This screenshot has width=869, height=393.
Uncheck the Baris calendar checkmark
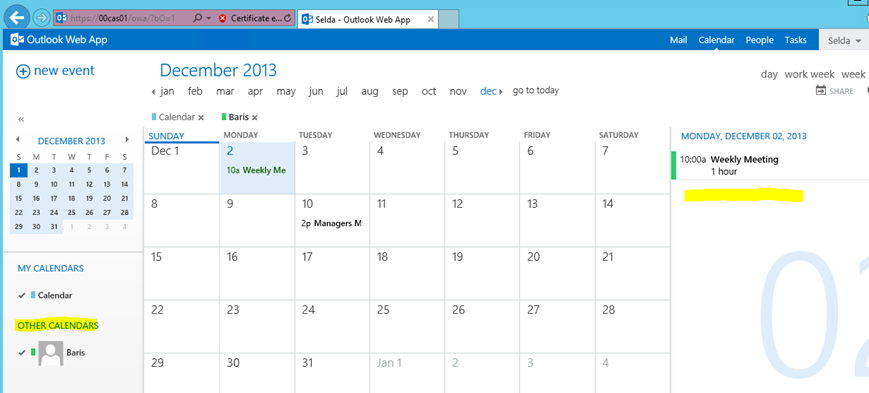22,353
